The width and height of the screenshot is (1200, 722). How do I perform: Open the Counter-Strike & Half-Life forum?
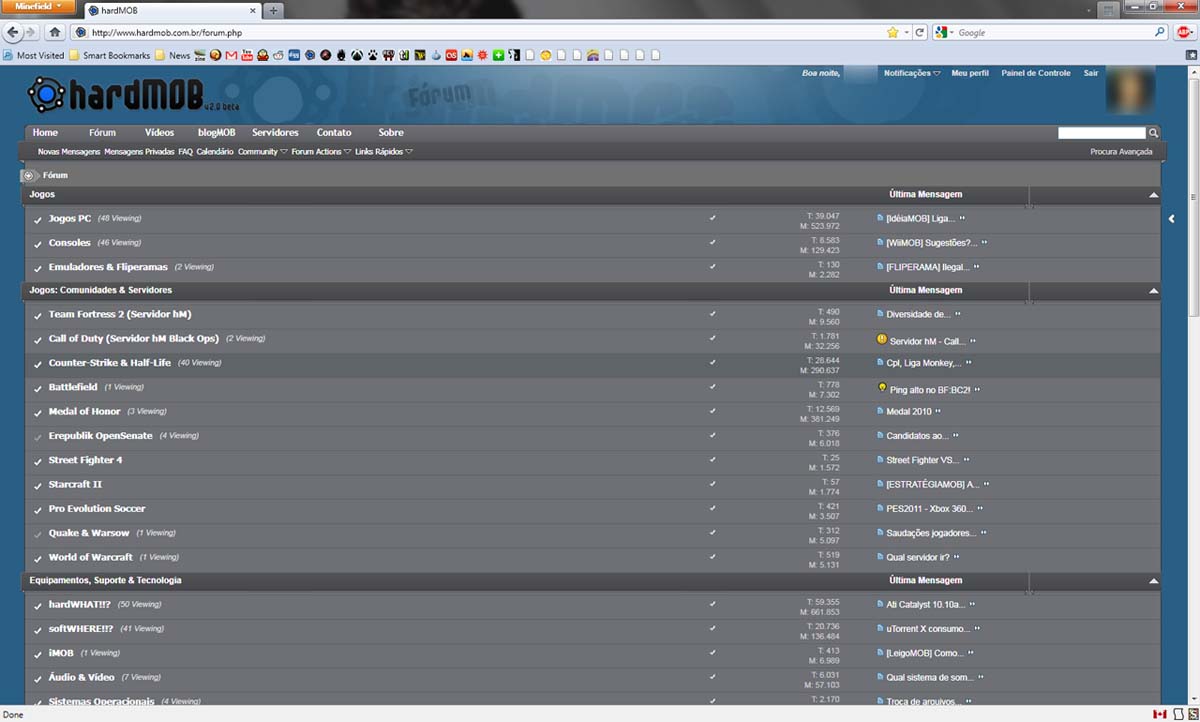point(110,363)
